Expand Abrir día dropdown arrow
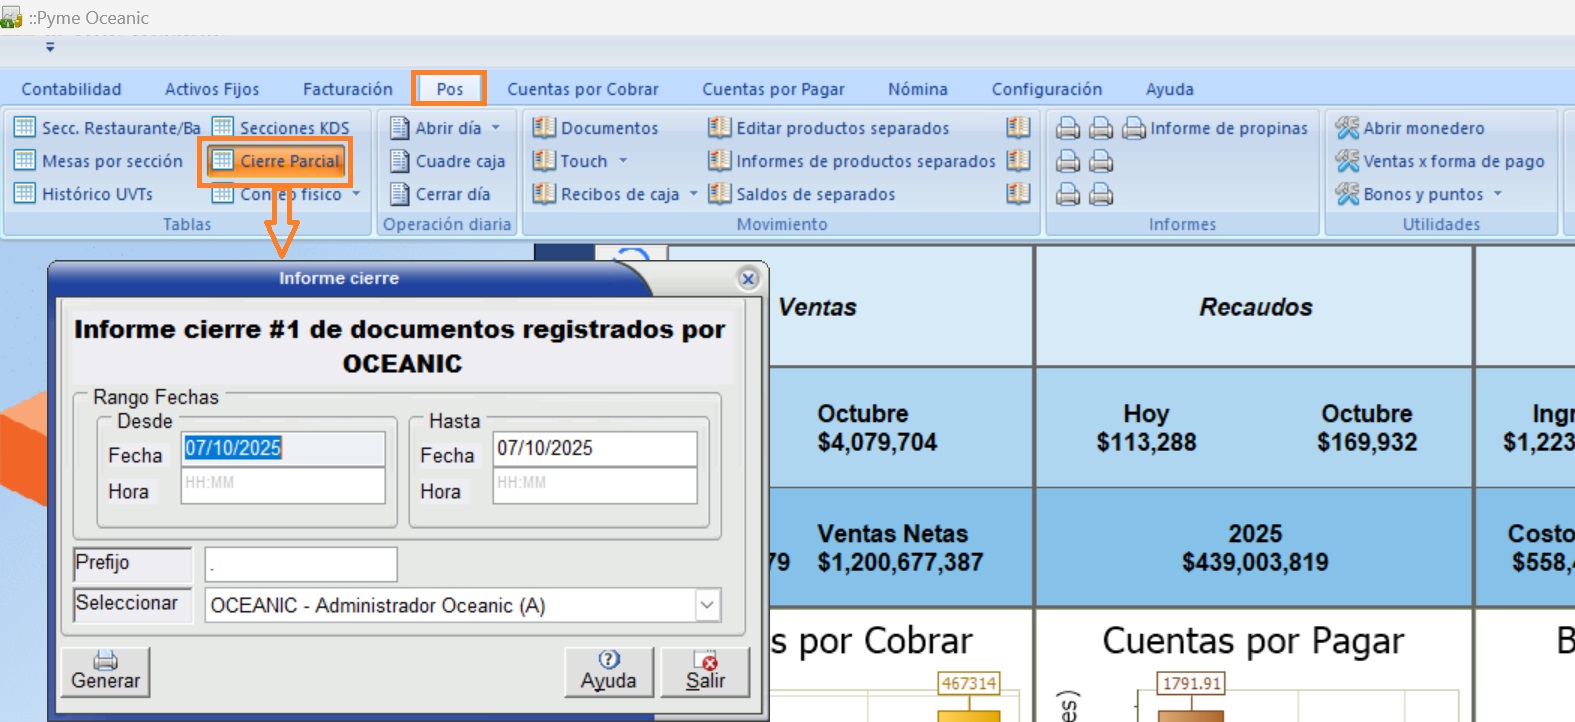Screen dimensions: 1575x722 point(496,128)
